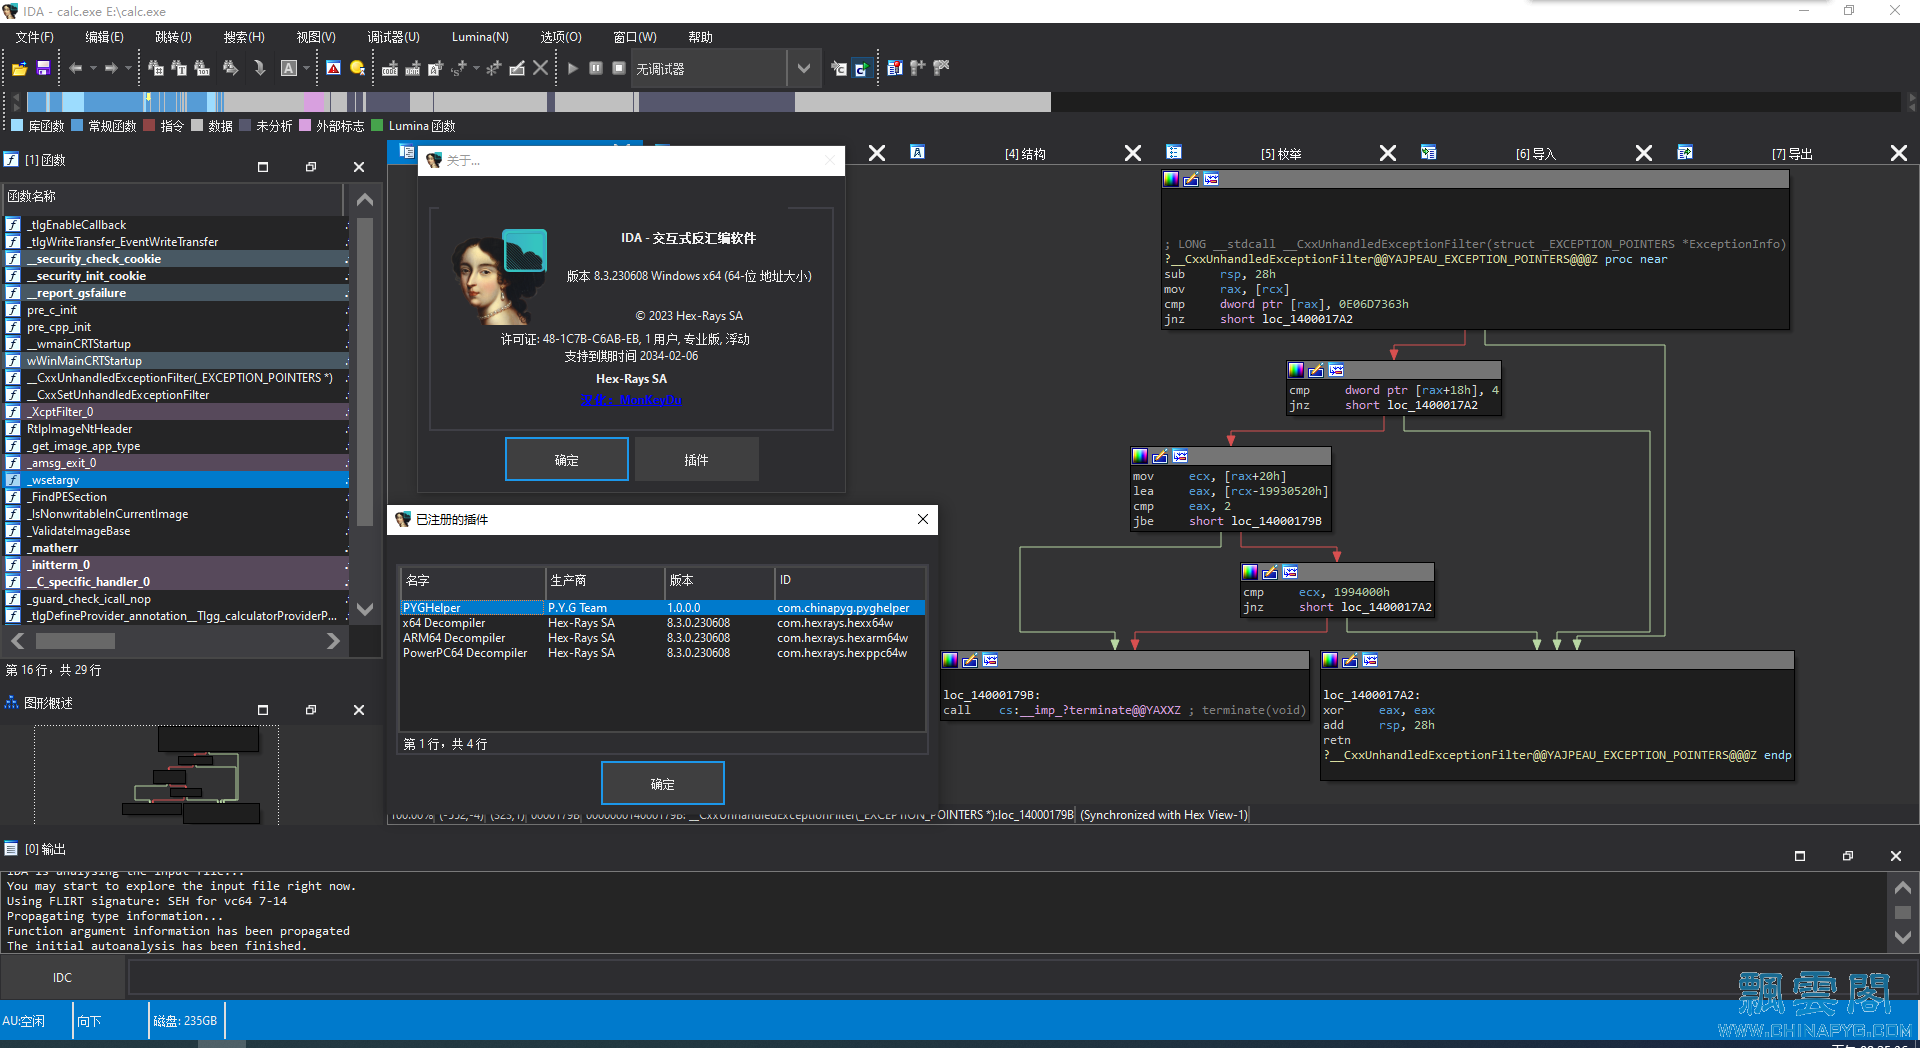Screen dimensions: 1920x1048
Task: Click the 库函数 light blue legend swatch
Action: 17,125
